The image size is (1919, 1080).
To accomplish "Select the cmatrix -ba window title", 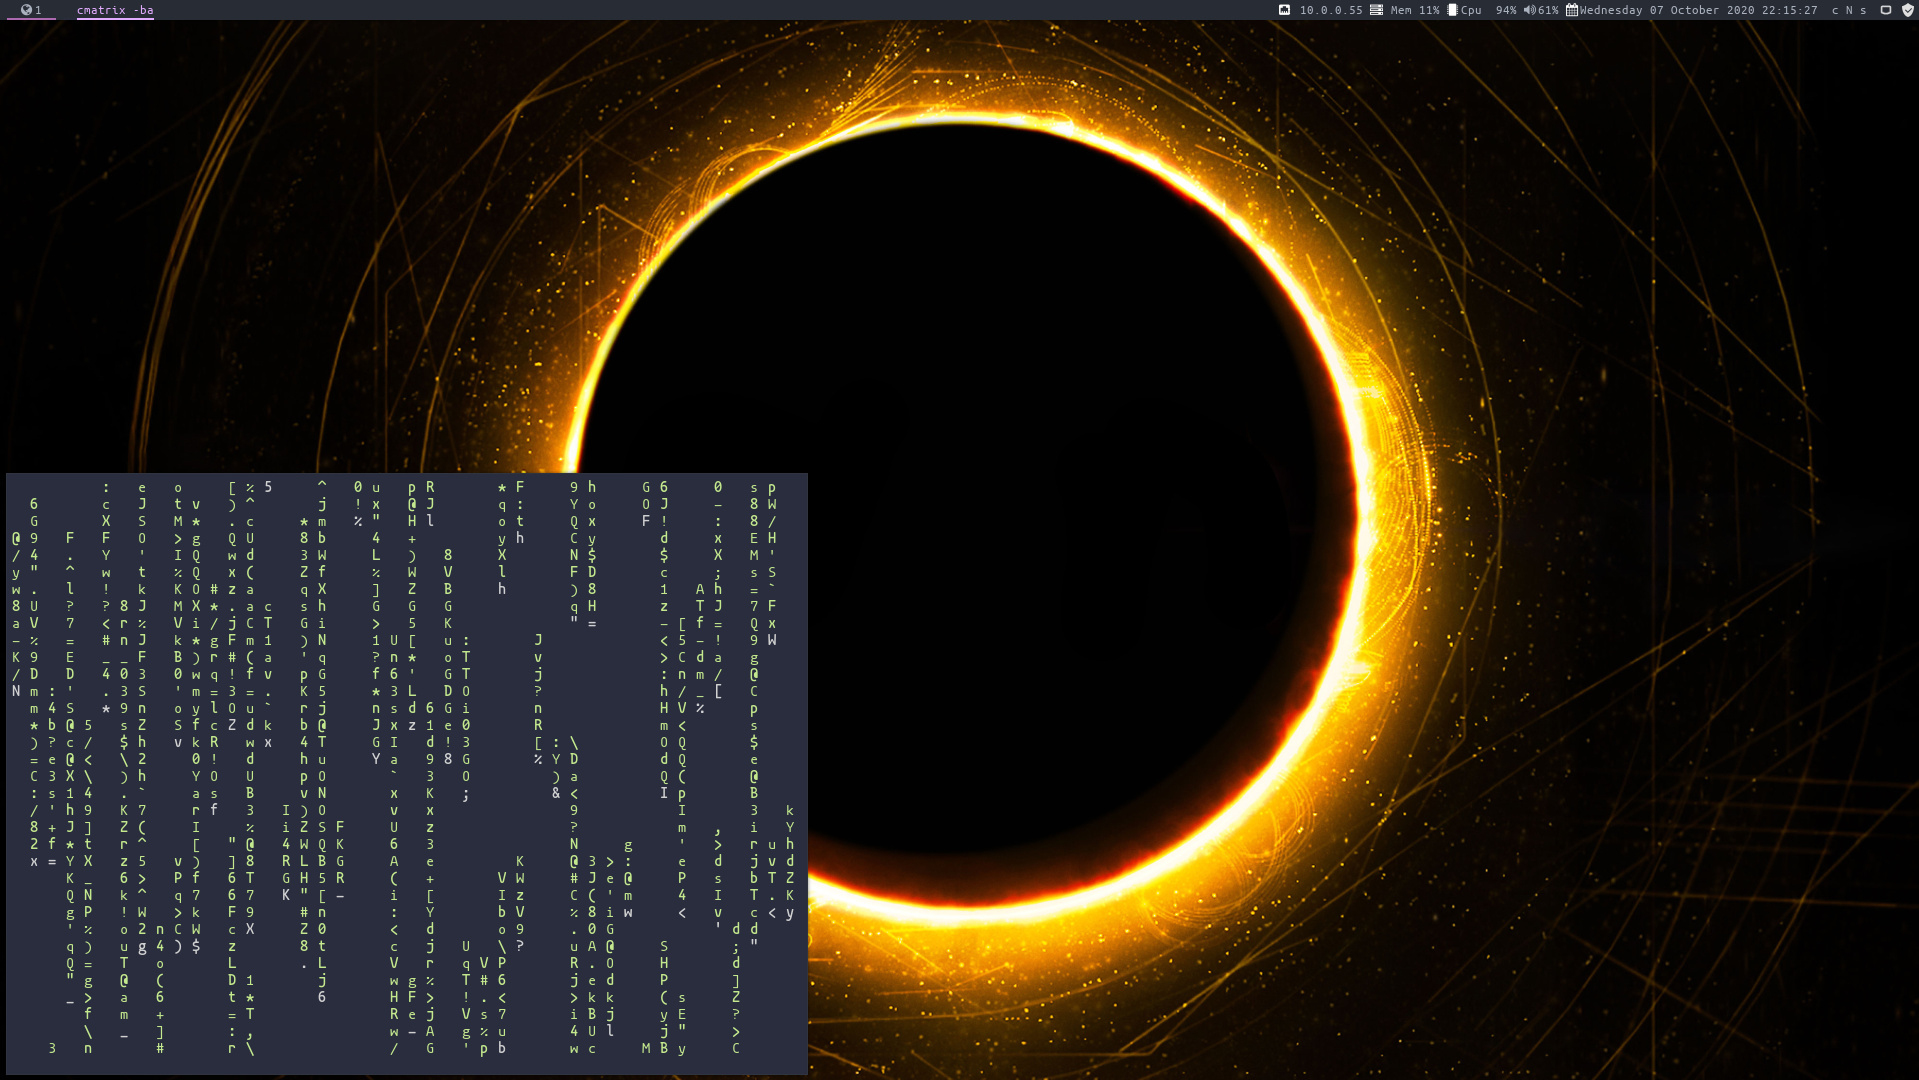I will [x=115, y=10].
